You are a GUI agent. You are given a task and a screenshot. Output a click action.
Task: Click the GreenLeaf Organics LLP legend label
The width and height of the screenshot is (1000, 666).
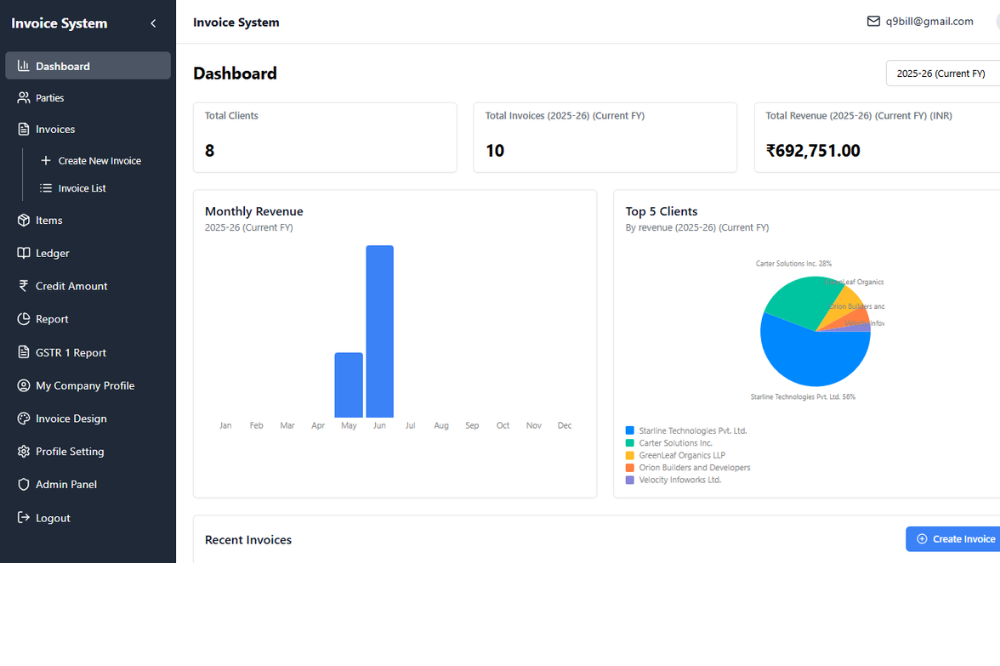coord(682,455)
